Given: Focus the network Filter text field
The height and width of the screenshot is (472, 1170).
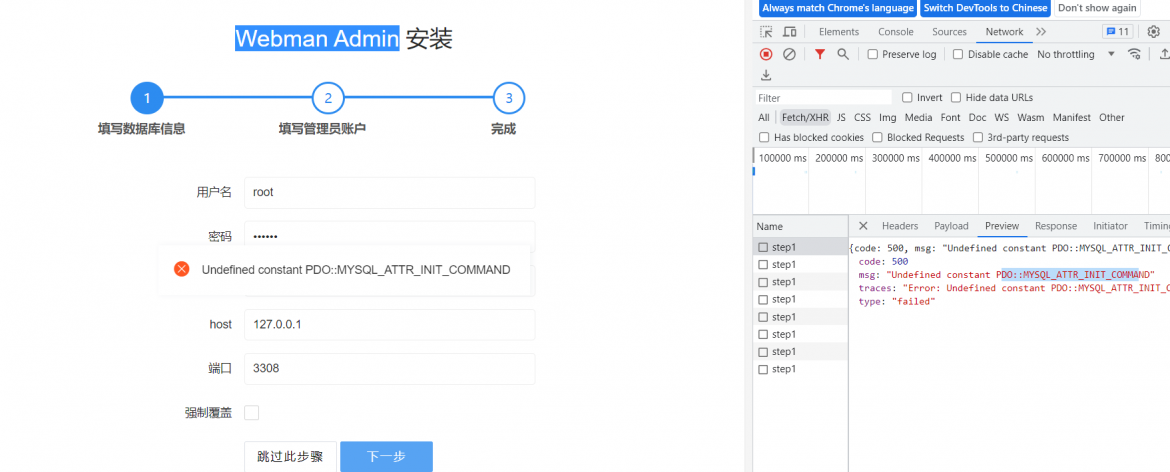Looking at the screenshot, I should (823, 98).
